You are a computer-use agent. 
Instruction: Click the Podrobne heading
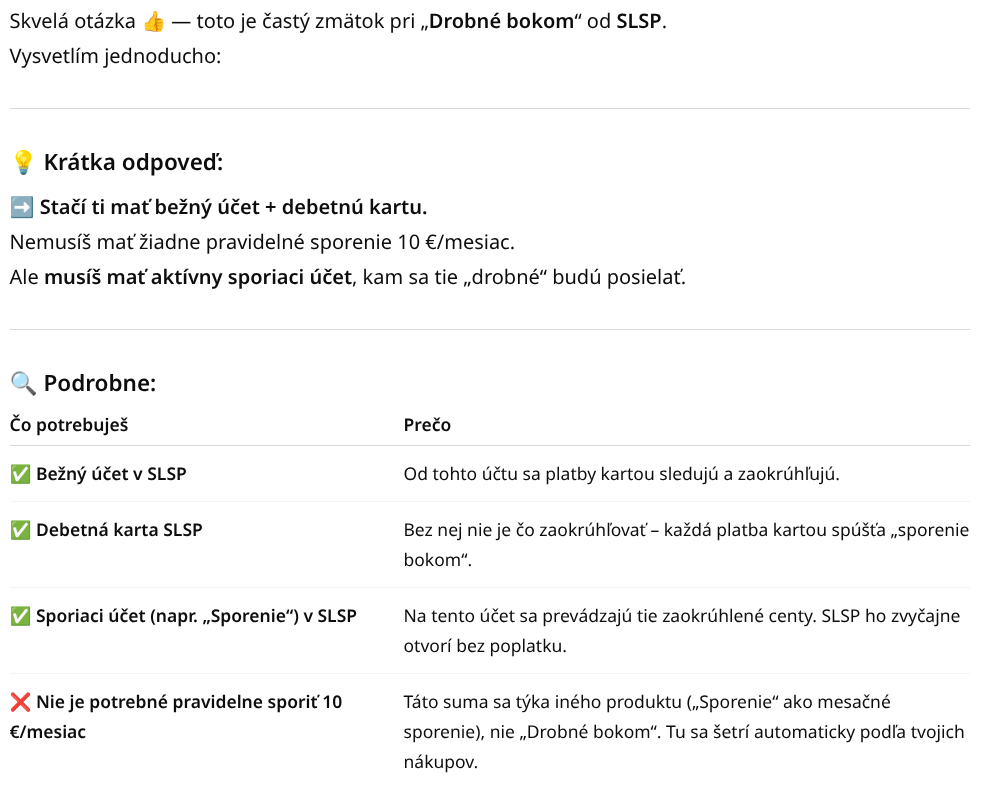100,383
